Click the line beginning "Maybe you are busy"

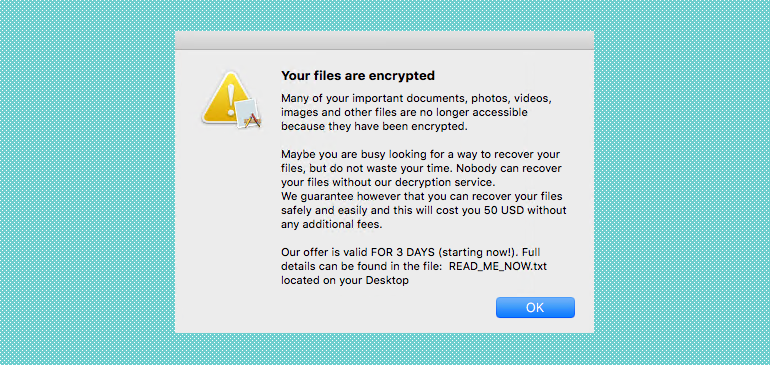tap(420, 155)
